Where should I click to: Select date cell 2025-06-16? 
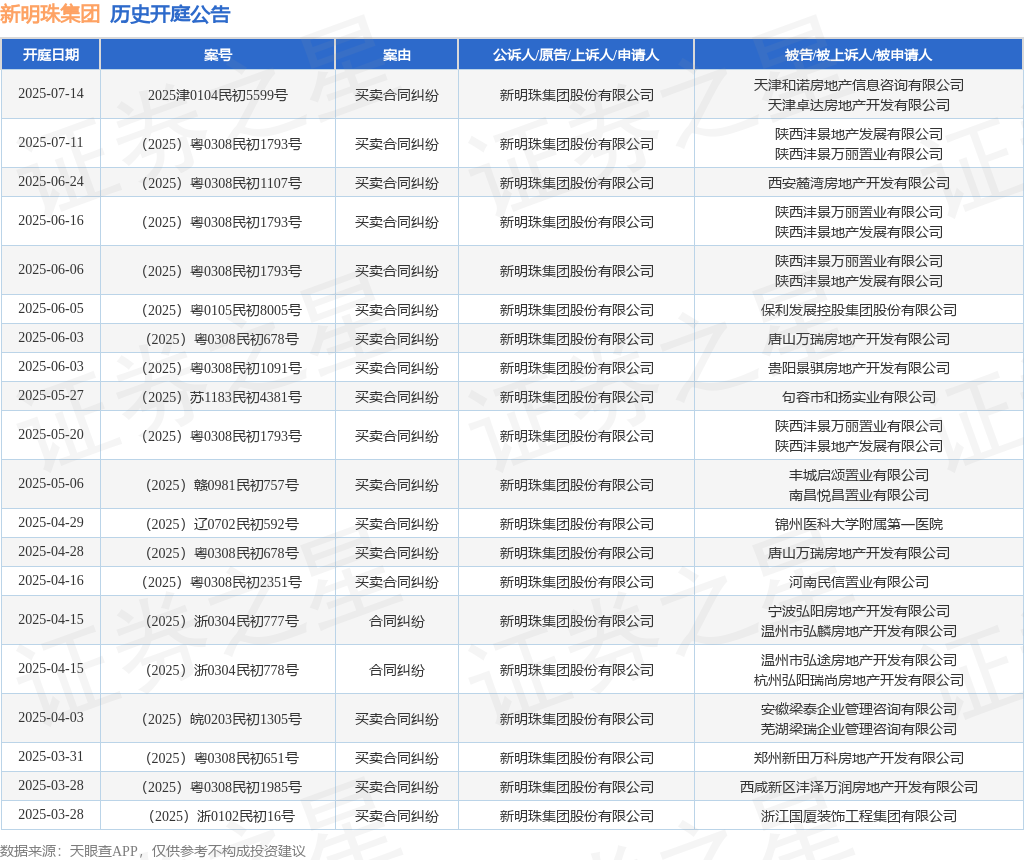(51, 221)
